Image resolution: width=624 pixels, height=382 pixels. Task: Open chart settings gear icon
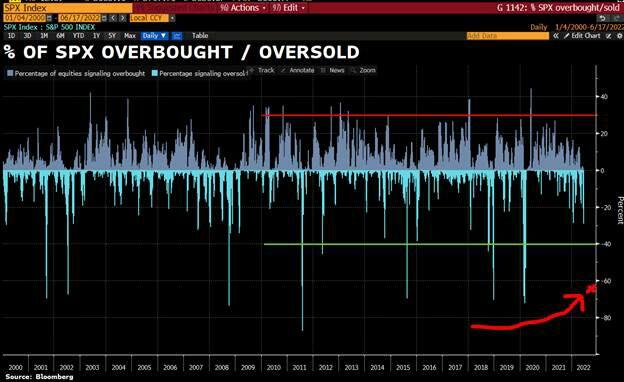pos(619,36)
